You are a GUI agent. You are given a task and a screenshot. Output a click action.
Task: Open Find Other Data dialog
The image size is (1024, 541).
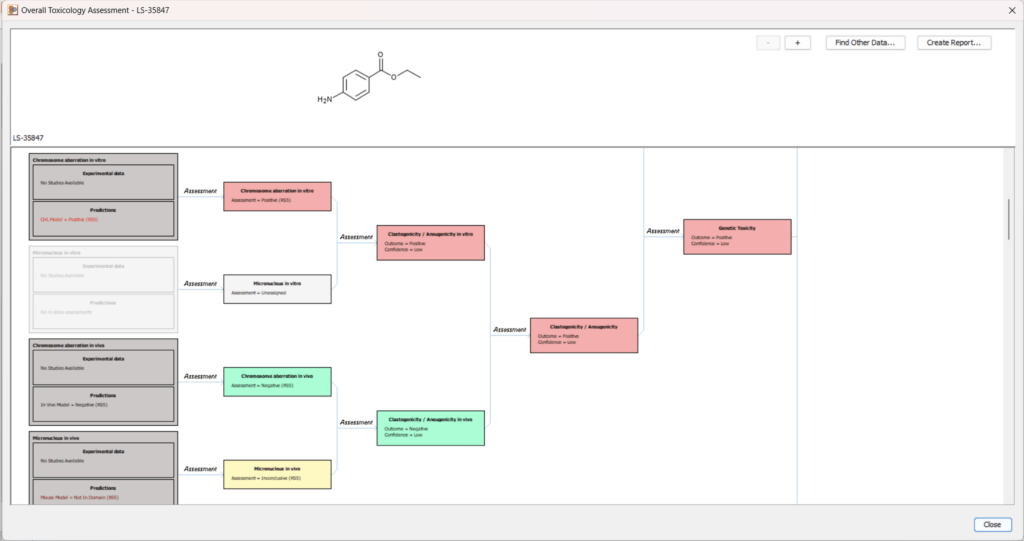coord(866,43)
